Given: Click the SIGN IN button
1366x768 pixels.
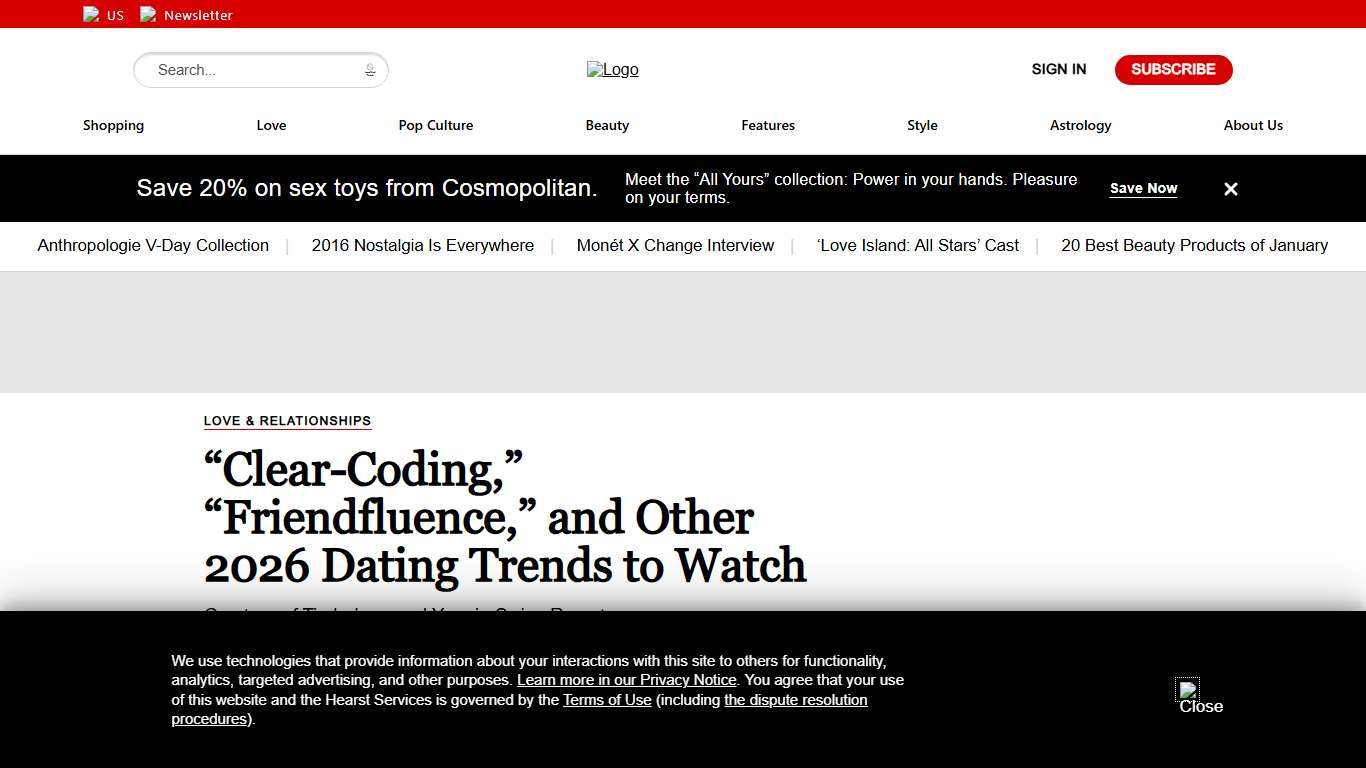Looking at the screenshot, I should coord(1058,69).
